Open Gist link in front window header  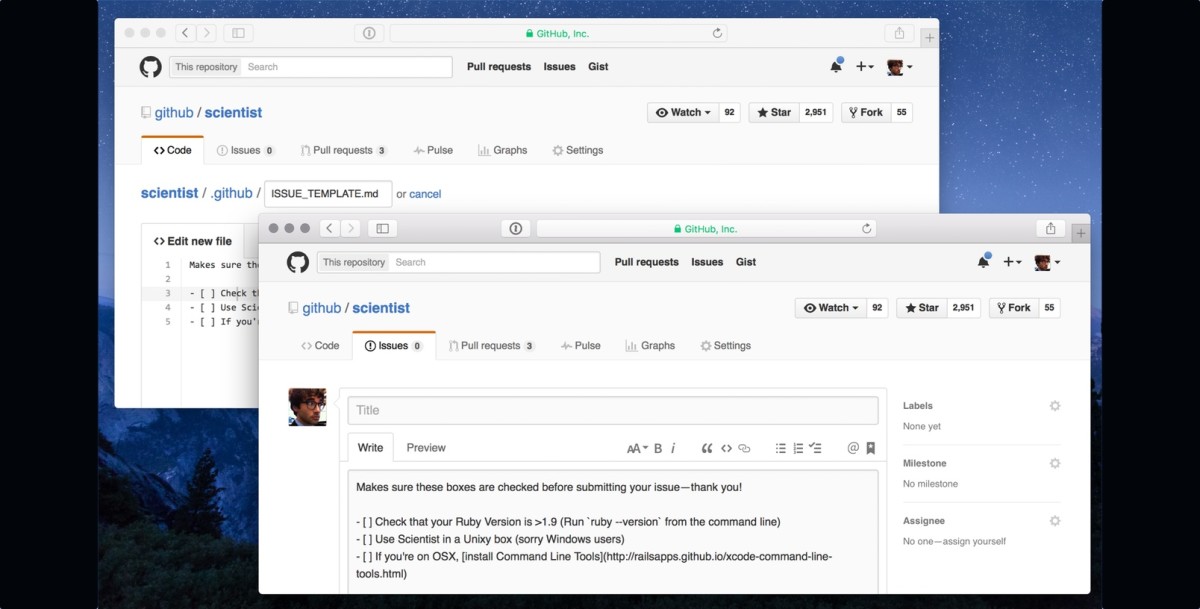pos(745,262)
